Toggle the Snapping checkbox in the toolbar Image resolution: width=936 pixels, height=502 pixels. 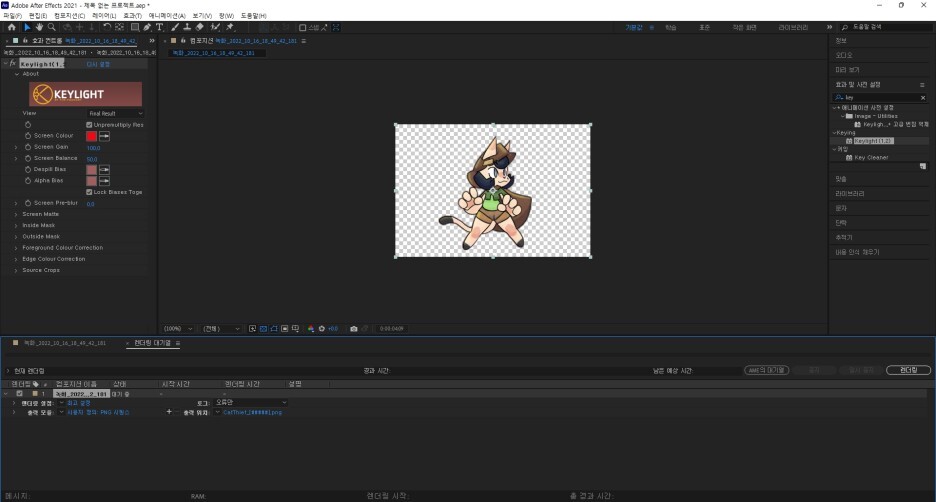coord(303,27)
